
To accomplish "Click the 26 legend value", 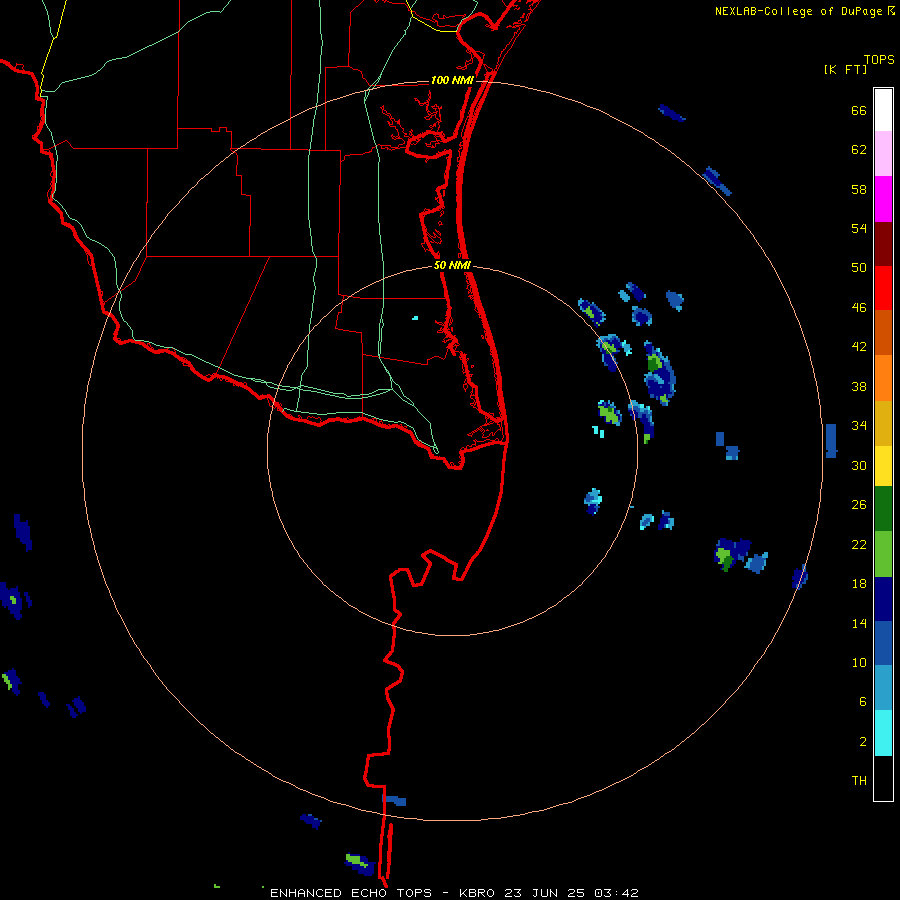I will (x=859, y=505).
